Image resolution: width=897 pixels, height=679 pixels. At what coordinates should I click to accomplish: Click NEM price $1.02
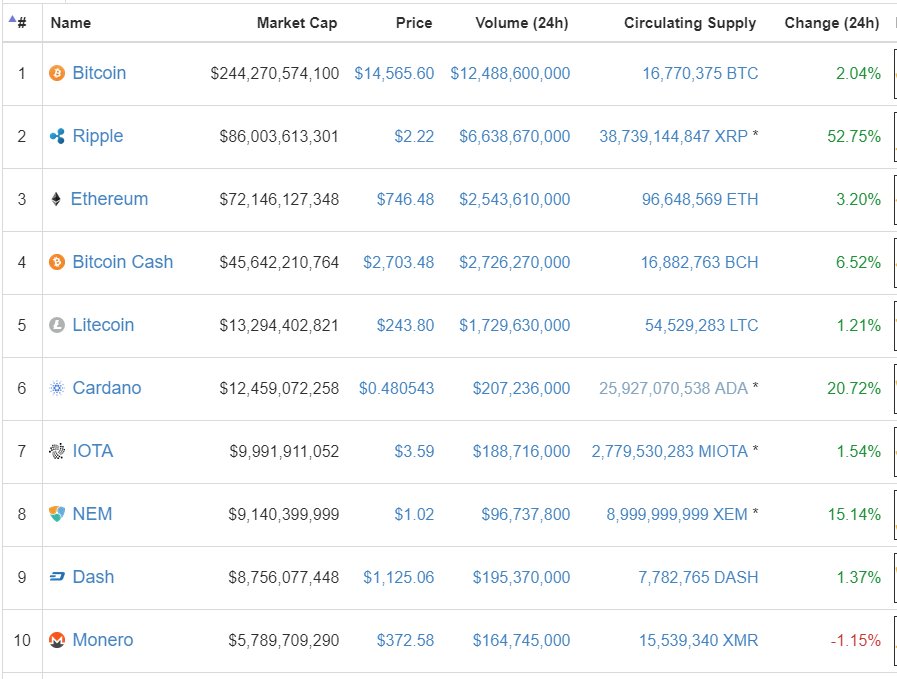click(414, 514)
